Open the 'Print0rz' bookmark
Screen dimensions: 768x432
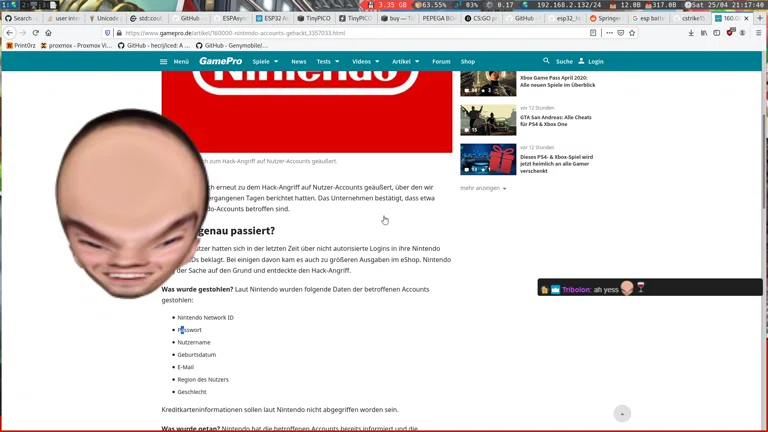pyautogui.click(x=21, y=46)
